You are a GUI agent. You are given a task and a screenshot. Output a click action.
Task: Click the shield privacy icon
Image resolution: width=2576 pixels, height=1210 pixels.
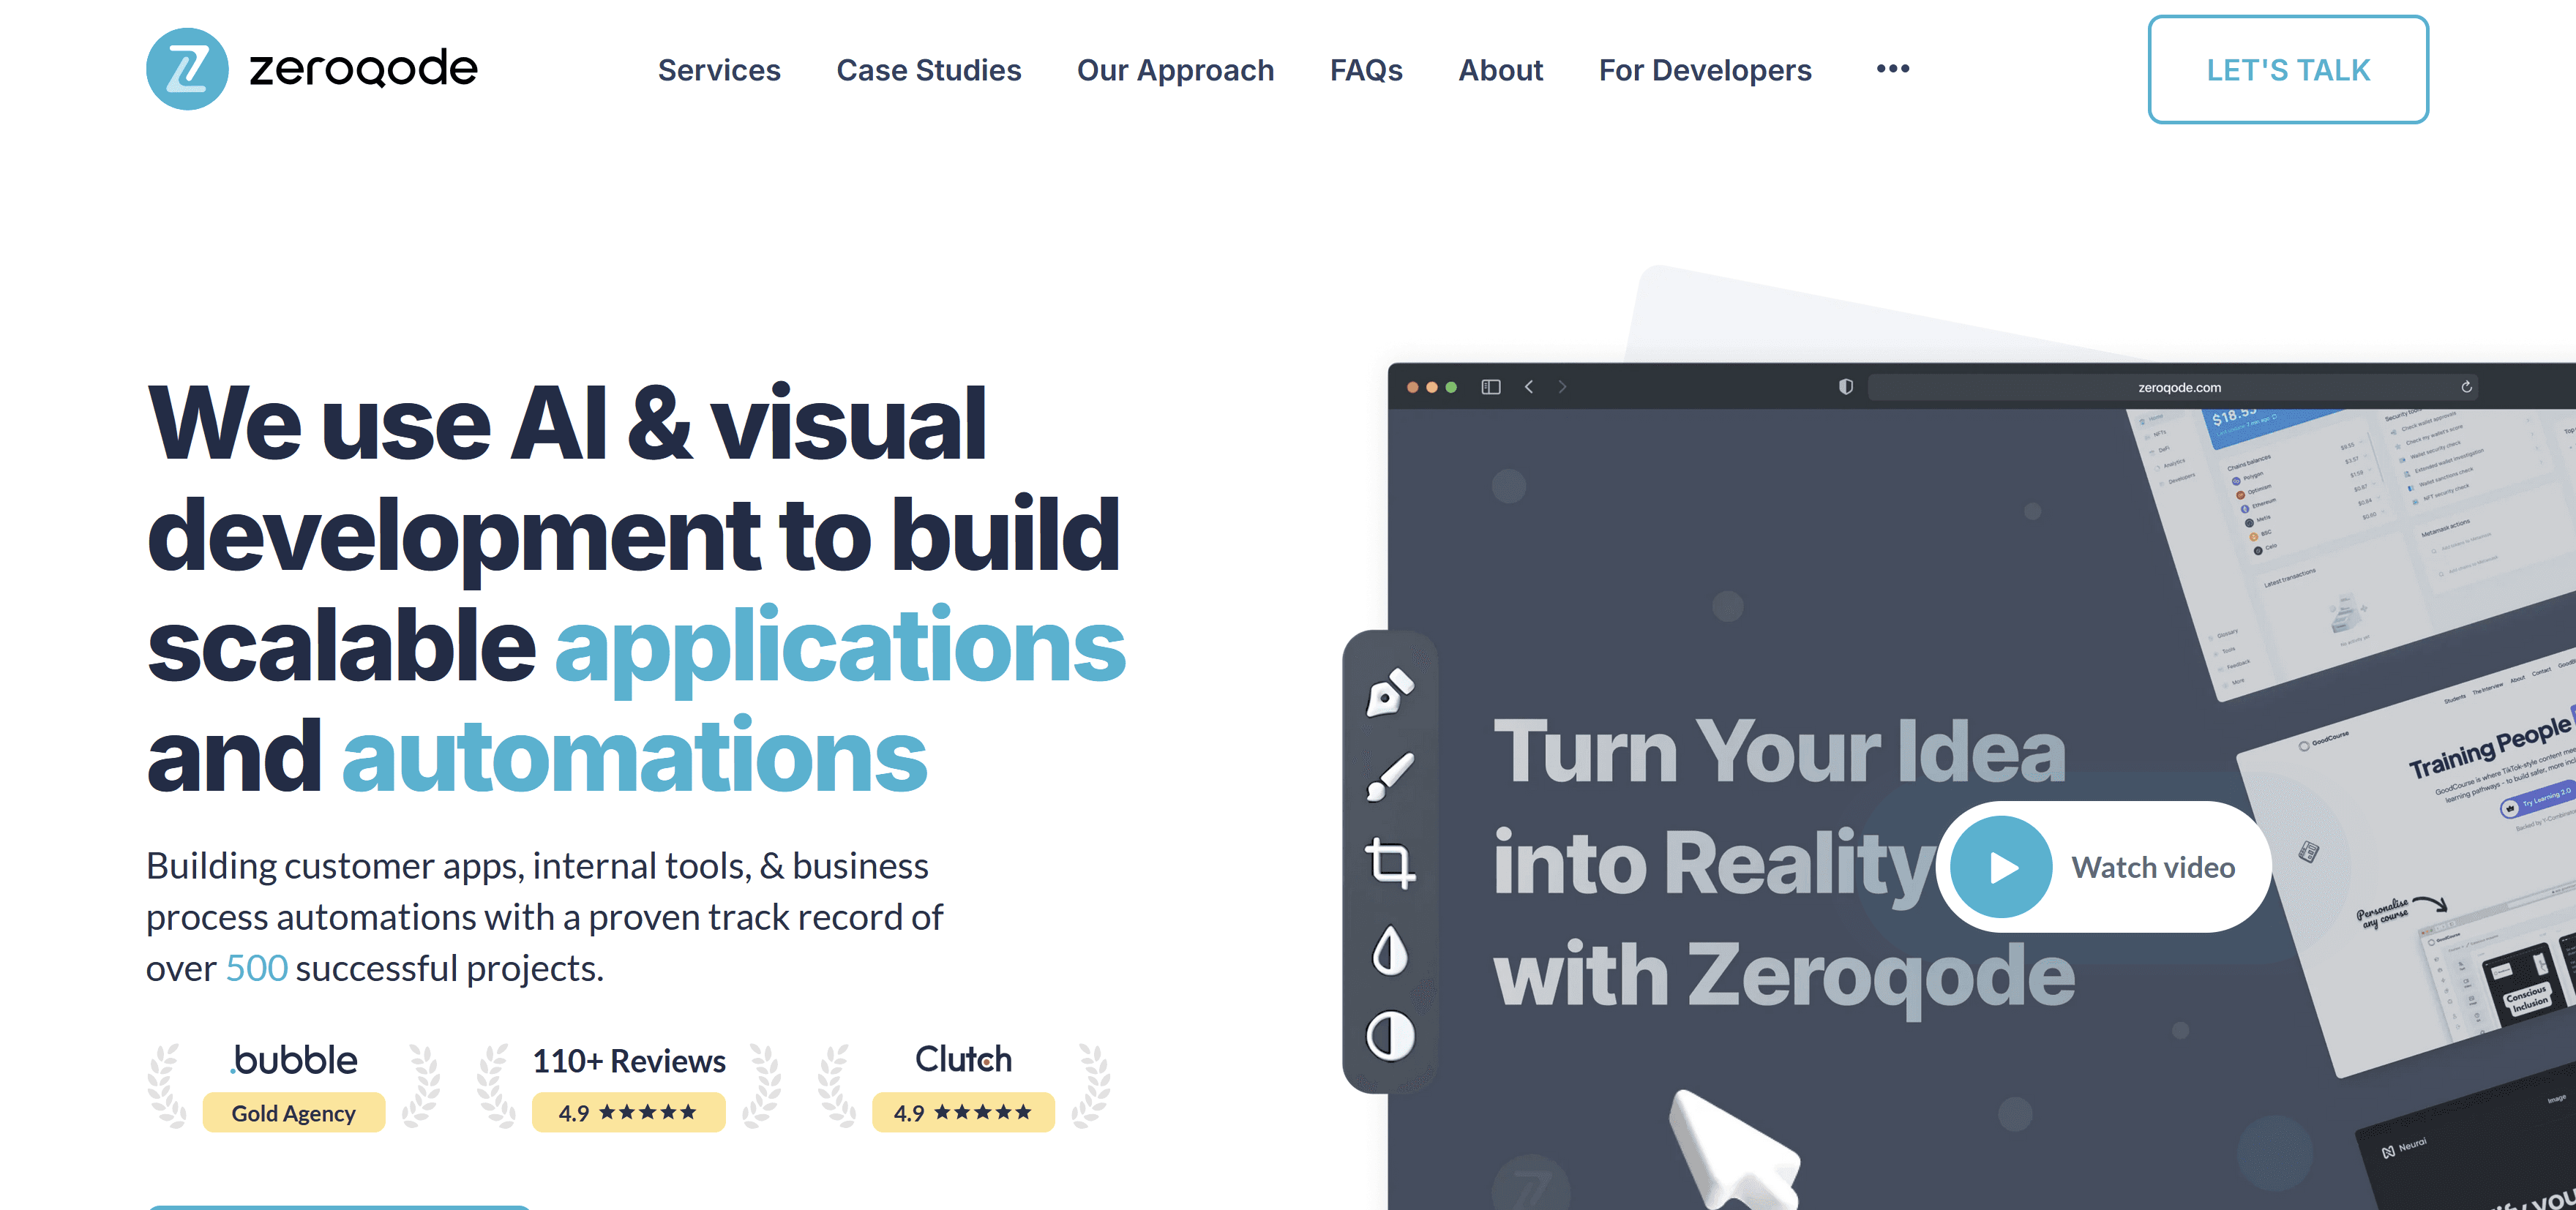(x=1845, y=387)
